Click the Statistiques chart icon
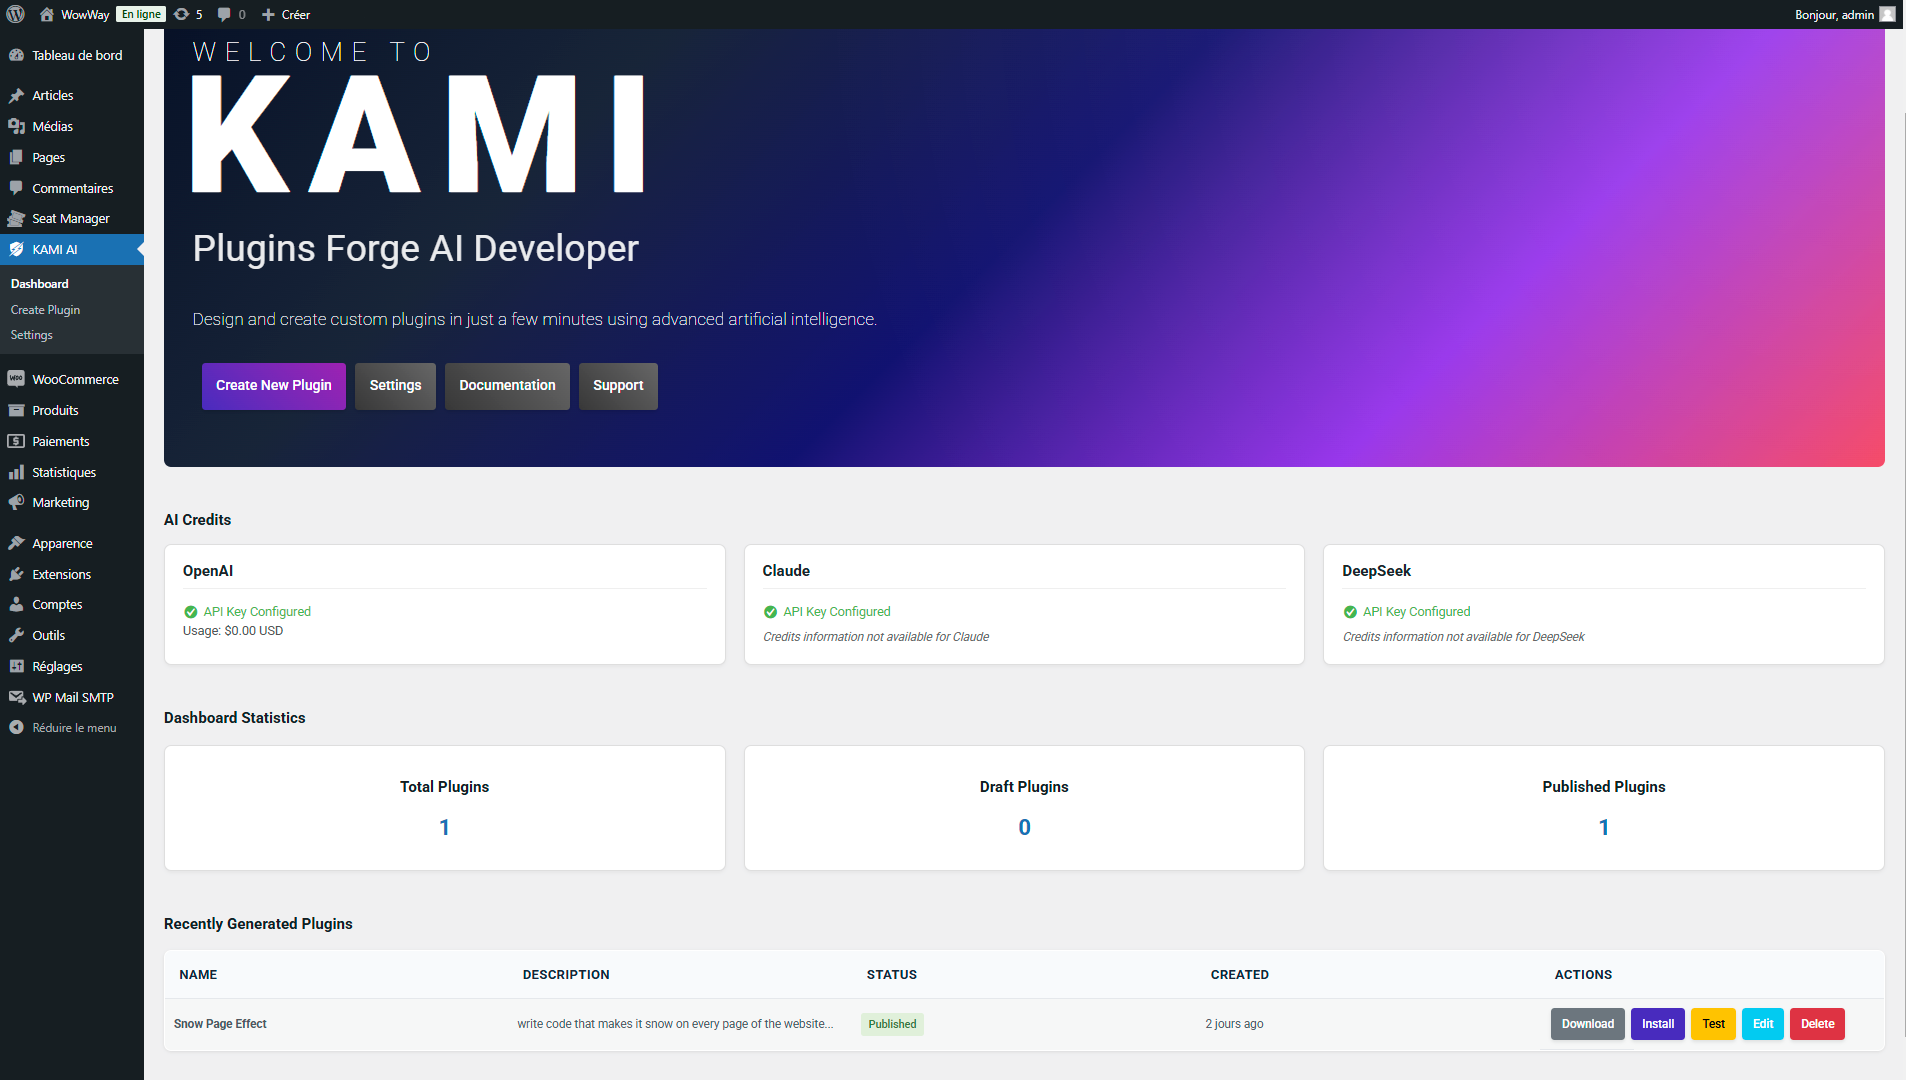 17,472
